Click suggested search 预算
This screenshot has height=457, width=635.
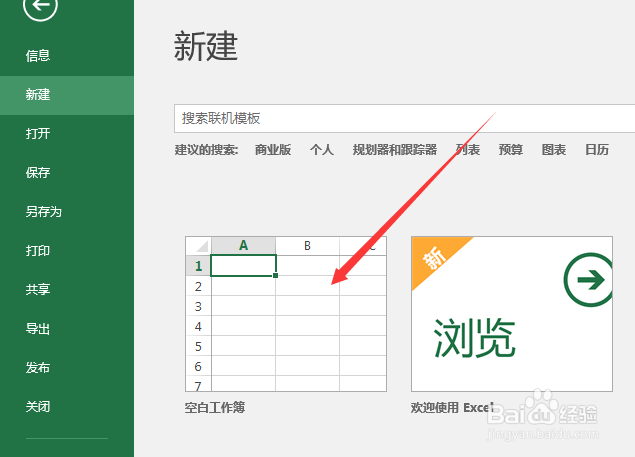pos(511,150)
